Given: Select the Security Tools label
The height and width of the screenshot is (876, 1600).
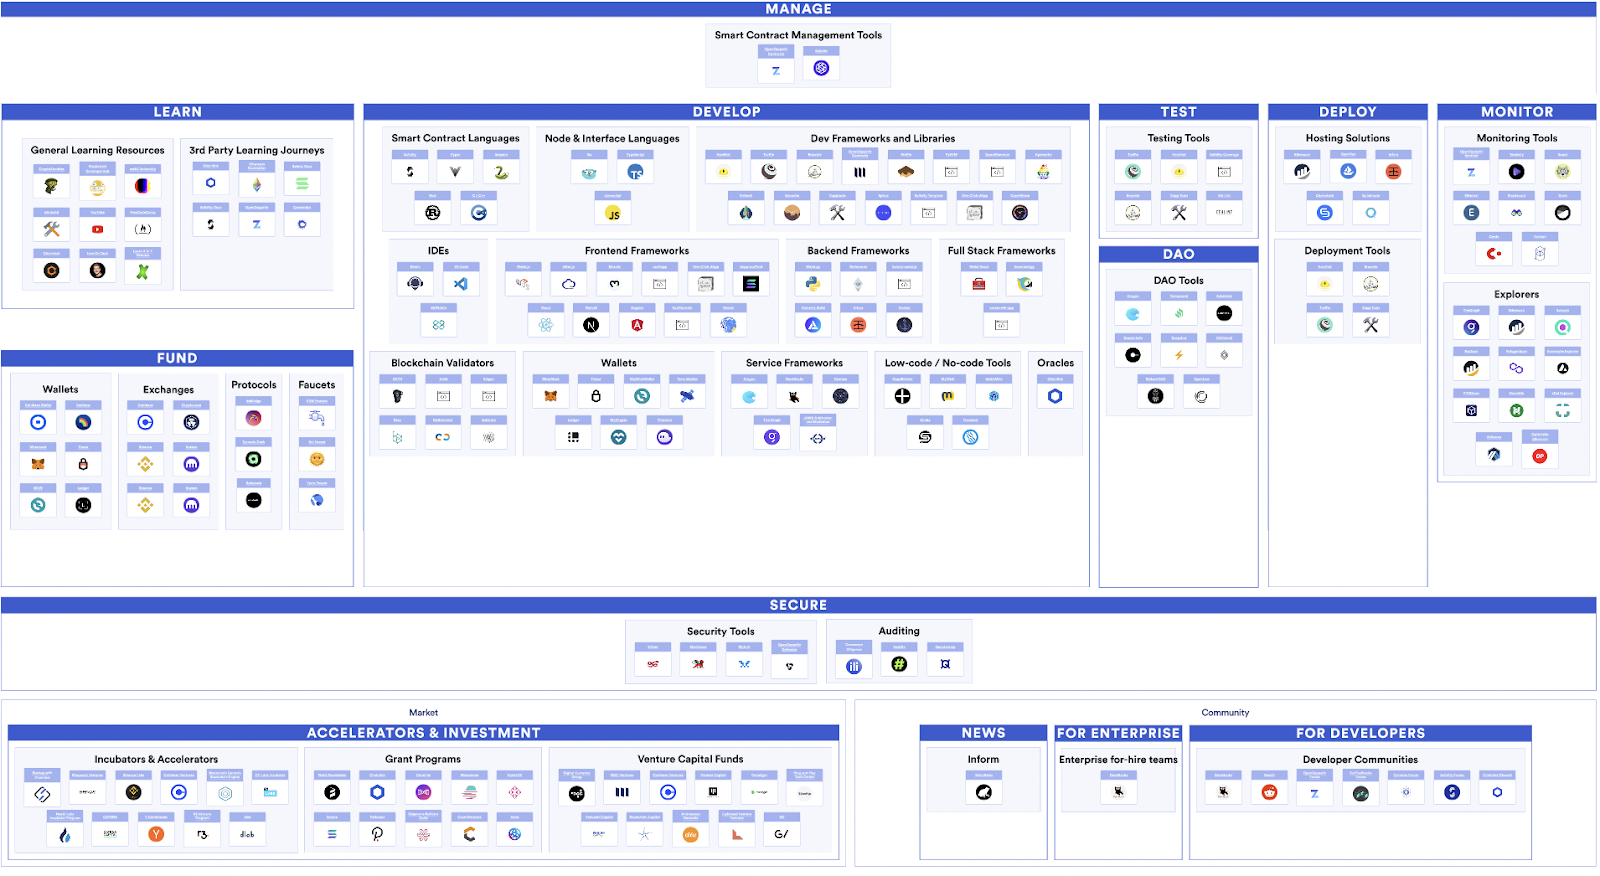Looking at the screenshot, I should pos(721,632).
